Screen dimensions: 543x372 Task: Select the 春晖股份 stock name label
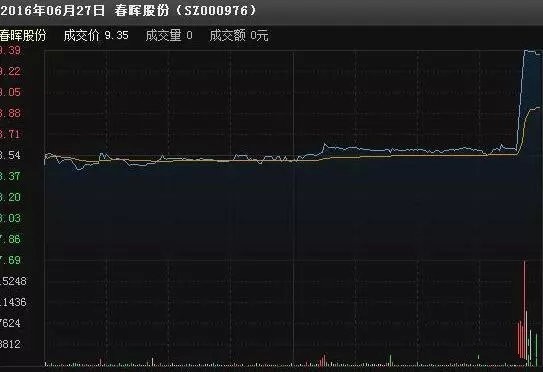click(x=23, y=35)
